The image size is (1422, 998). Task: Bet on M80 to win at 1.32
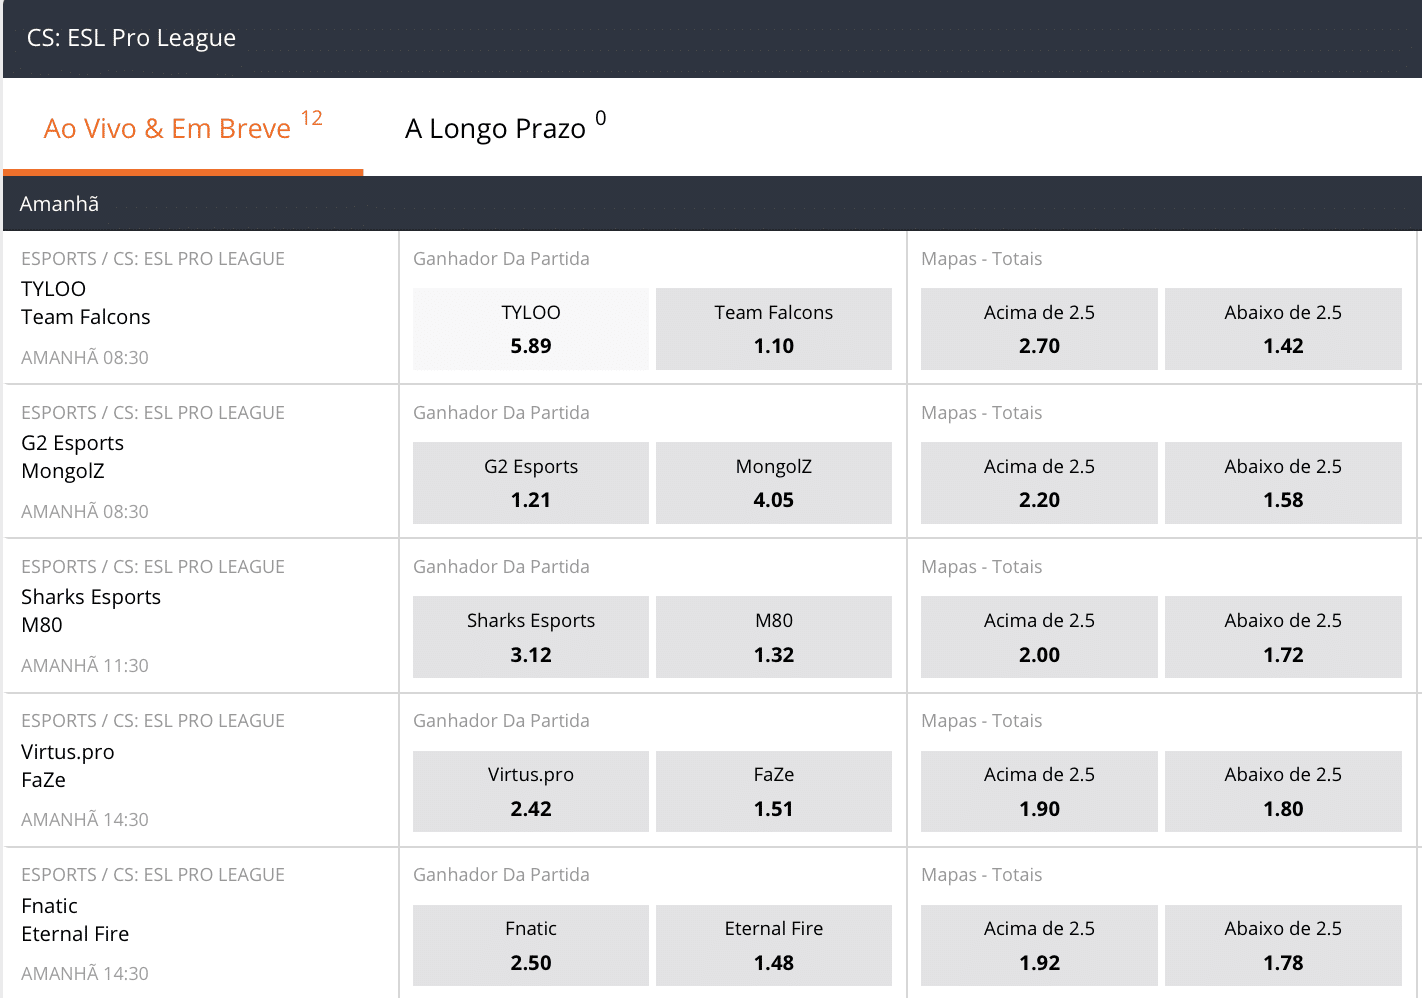(x=774, y=637)
